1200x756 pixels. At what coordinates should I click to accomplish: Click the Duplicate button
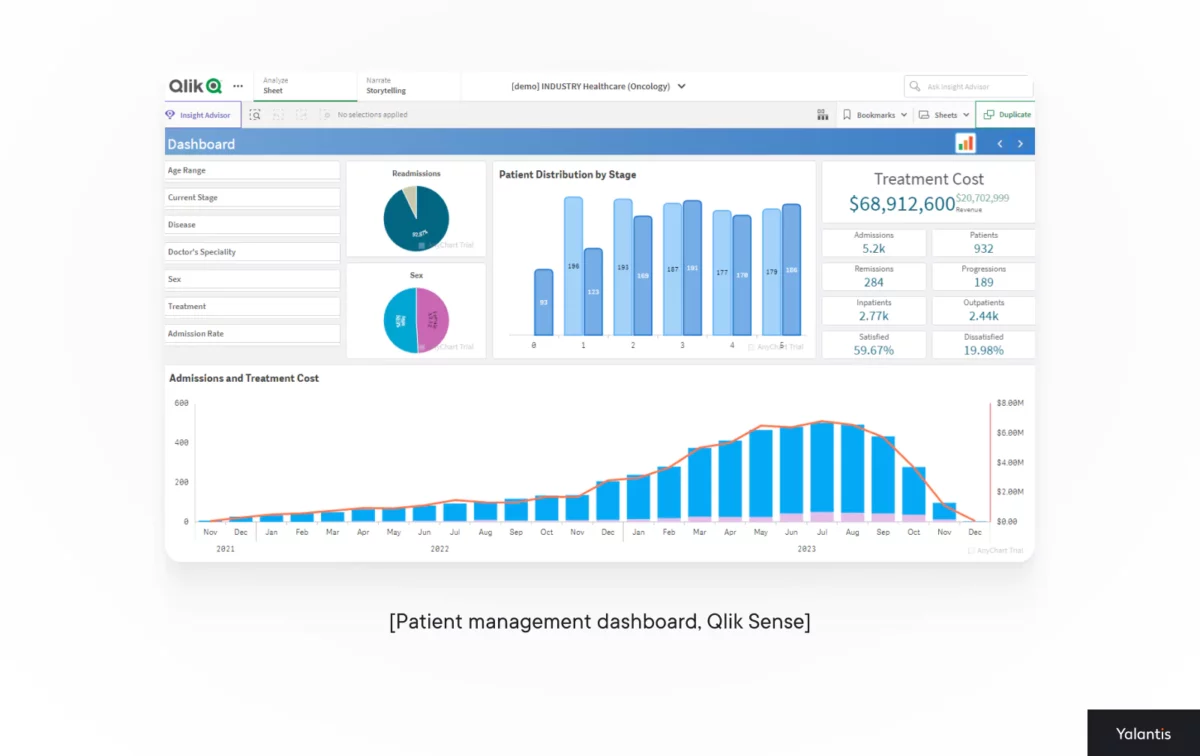tap(1008, 114)
